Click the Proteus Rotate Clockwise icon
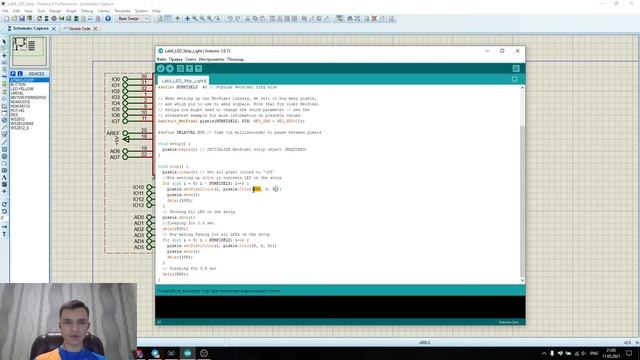The height and width of the screenshot is (360, 640). click(4, 204)
